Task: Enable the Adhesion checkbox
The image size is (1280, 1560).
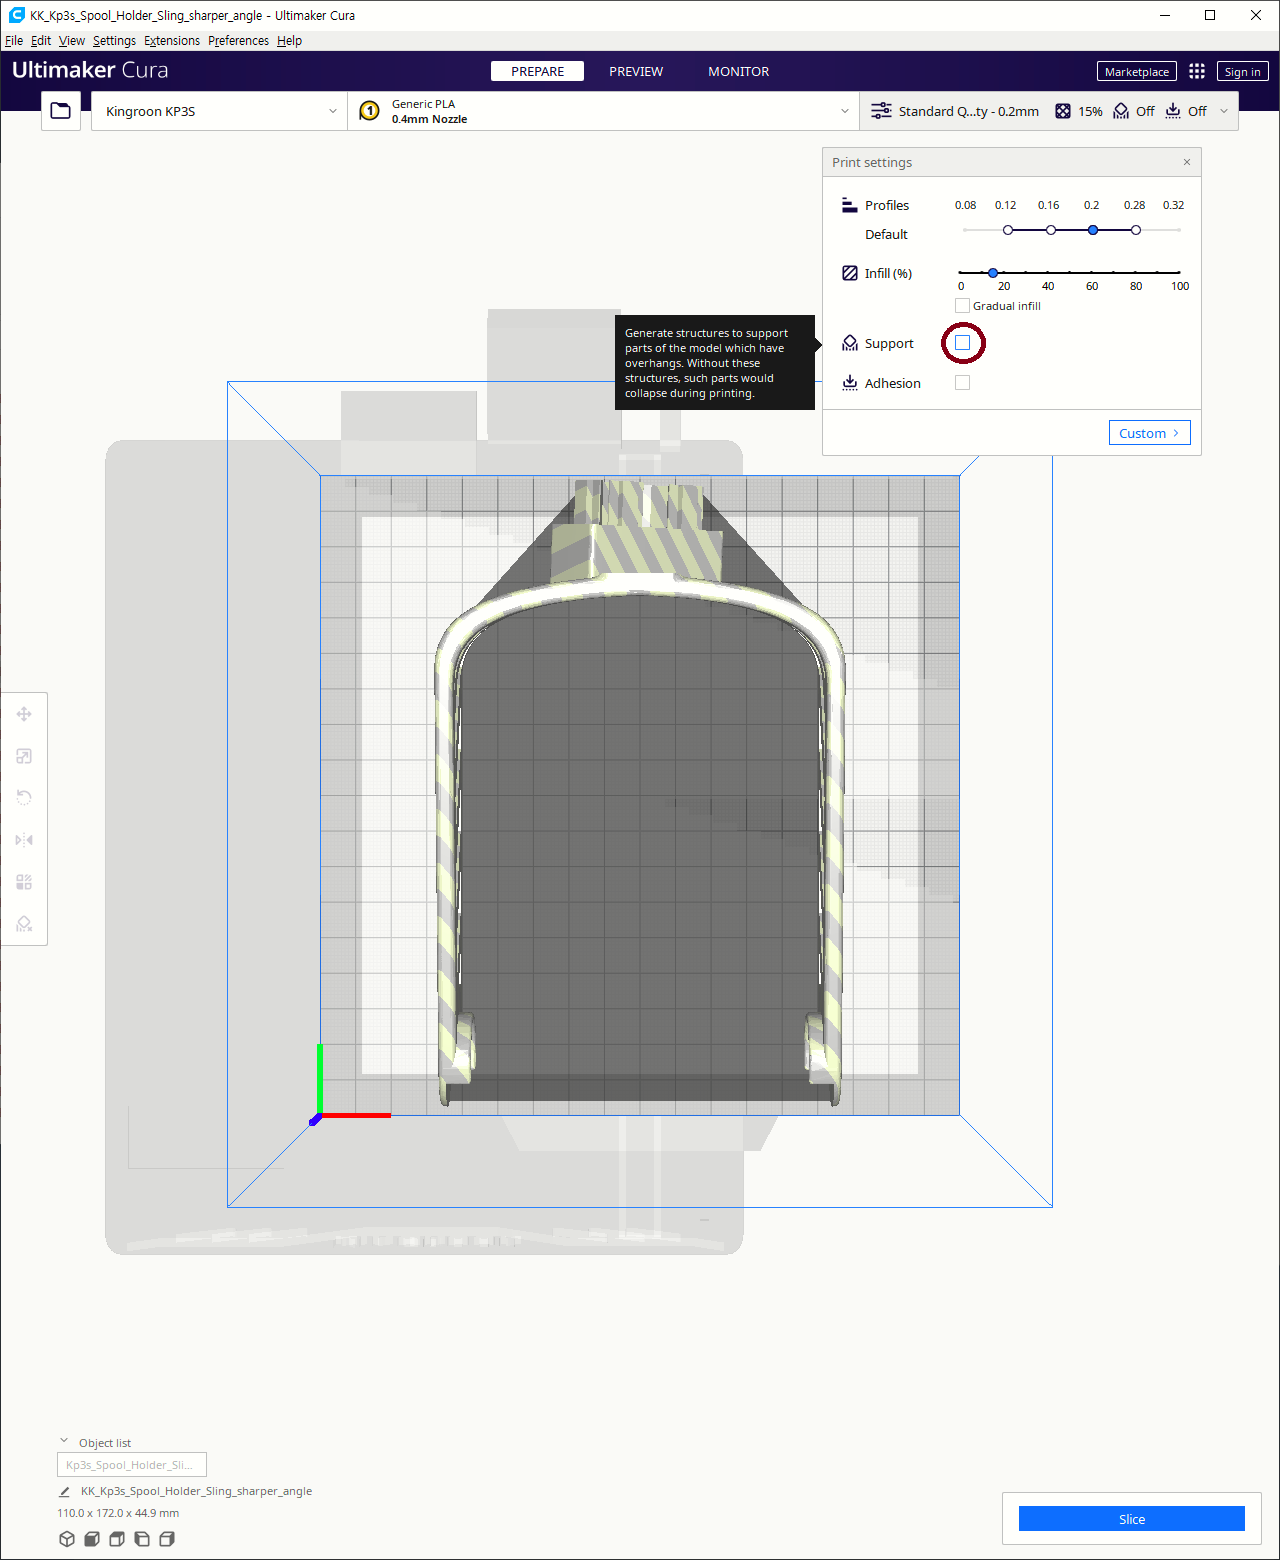Action: [963, 383]
